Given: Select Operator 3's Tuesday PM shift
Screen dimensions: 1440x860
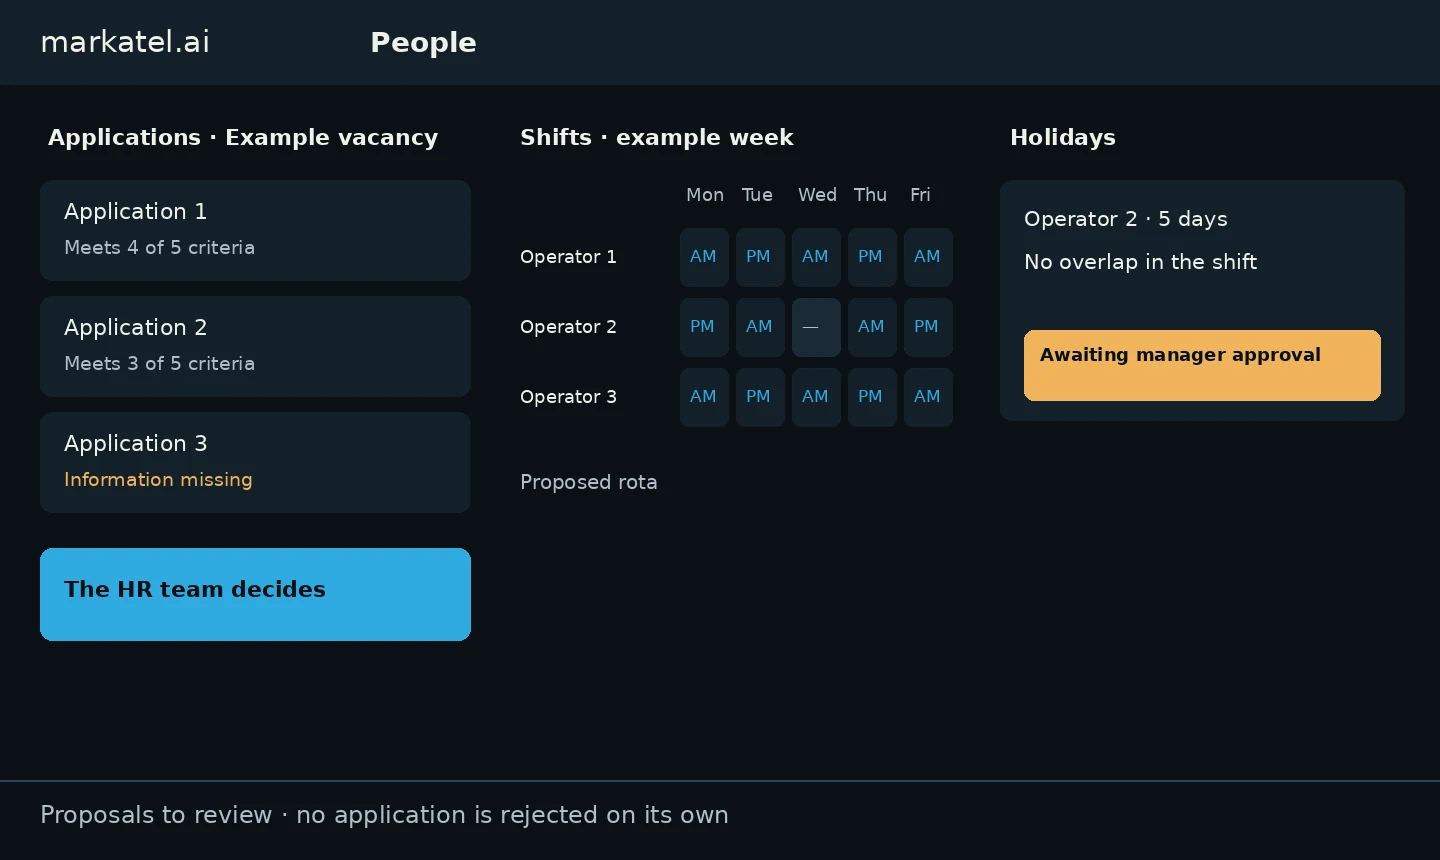Looking at the screenshot, I should (x=760, y=397).
